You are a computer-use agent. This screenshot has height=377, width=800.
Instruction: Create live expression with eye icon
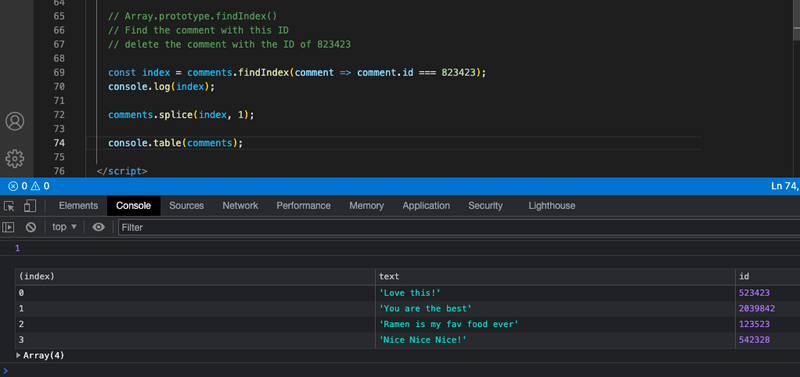[98, 227]
